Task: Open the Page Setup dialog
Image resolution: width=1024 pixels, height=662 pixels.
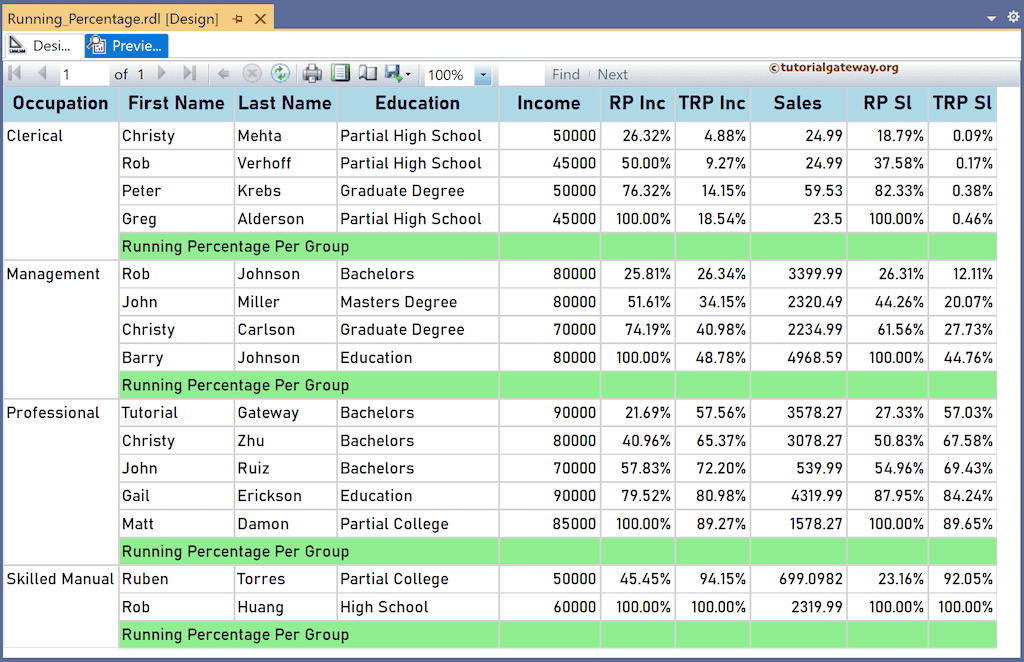Action: point(366,73)
